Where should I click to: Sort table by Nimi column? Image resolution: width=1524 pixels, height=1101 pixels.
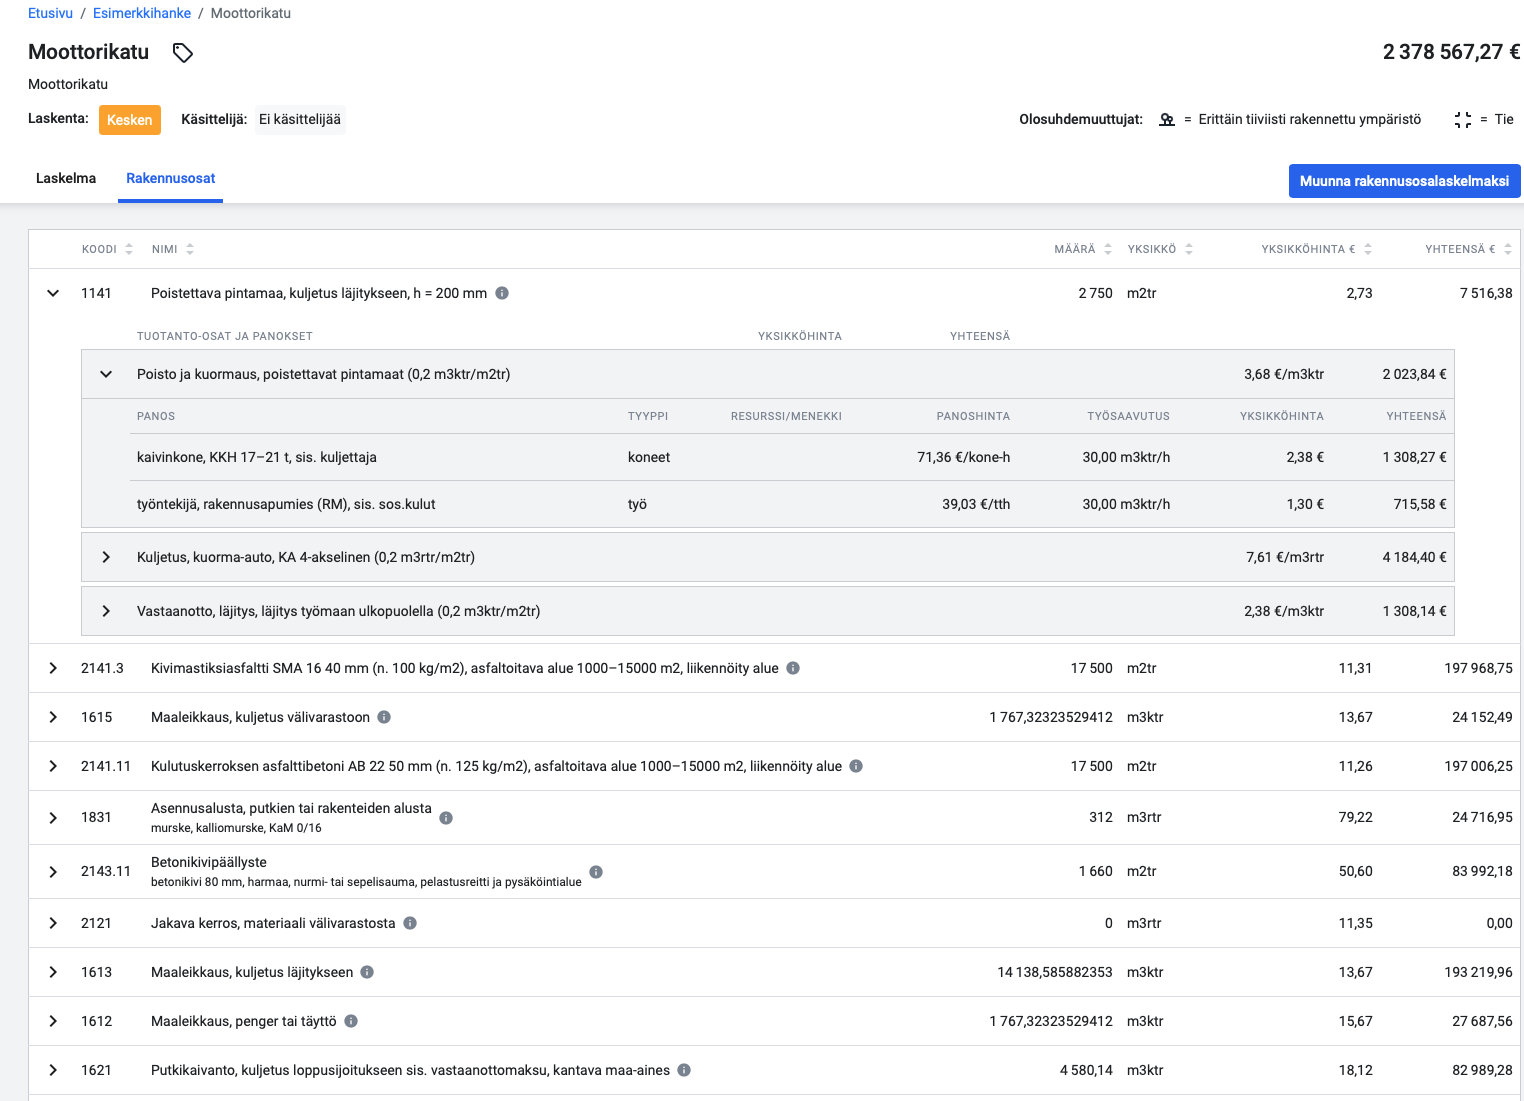click(x=190, y=249)
